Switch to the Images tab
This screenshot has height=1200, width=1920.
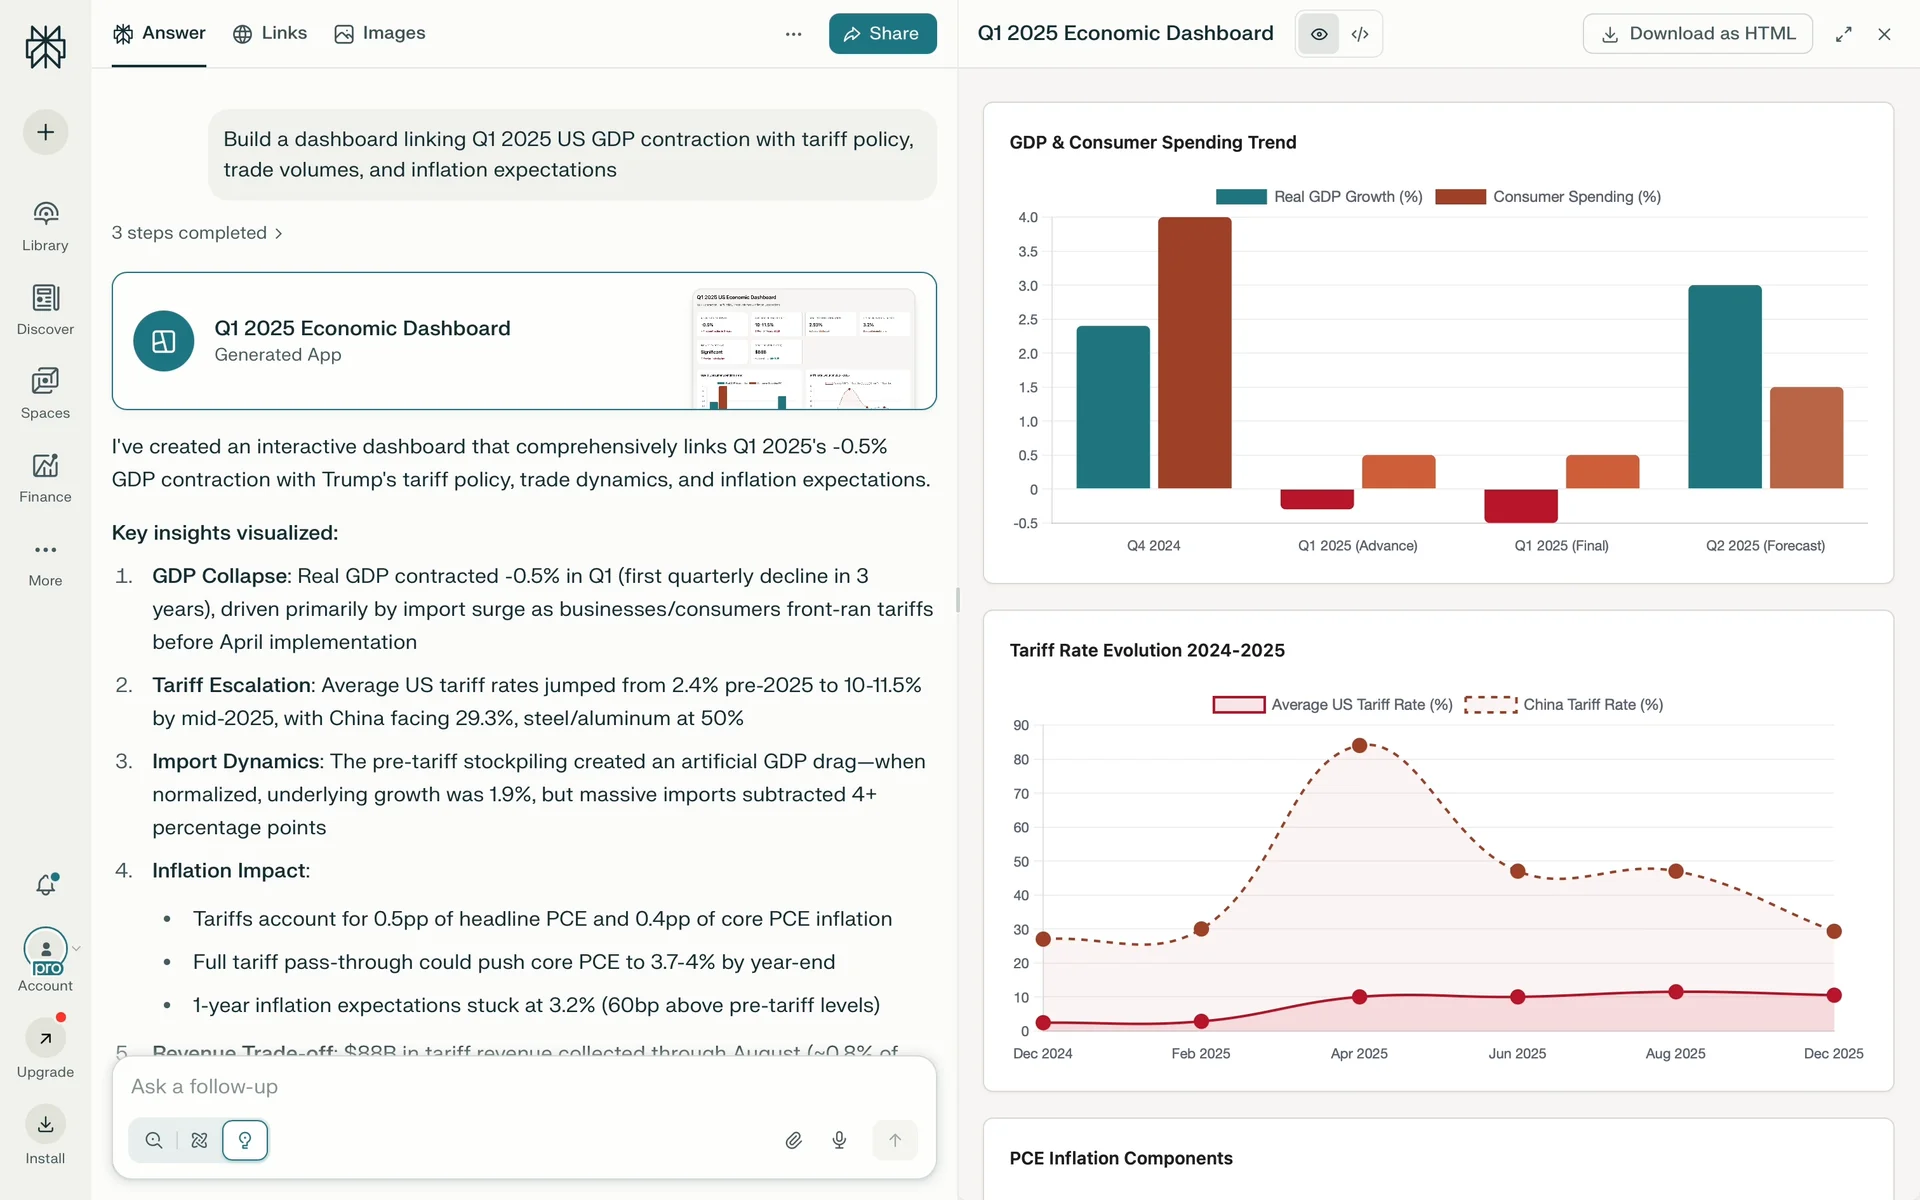click(380, 33)
